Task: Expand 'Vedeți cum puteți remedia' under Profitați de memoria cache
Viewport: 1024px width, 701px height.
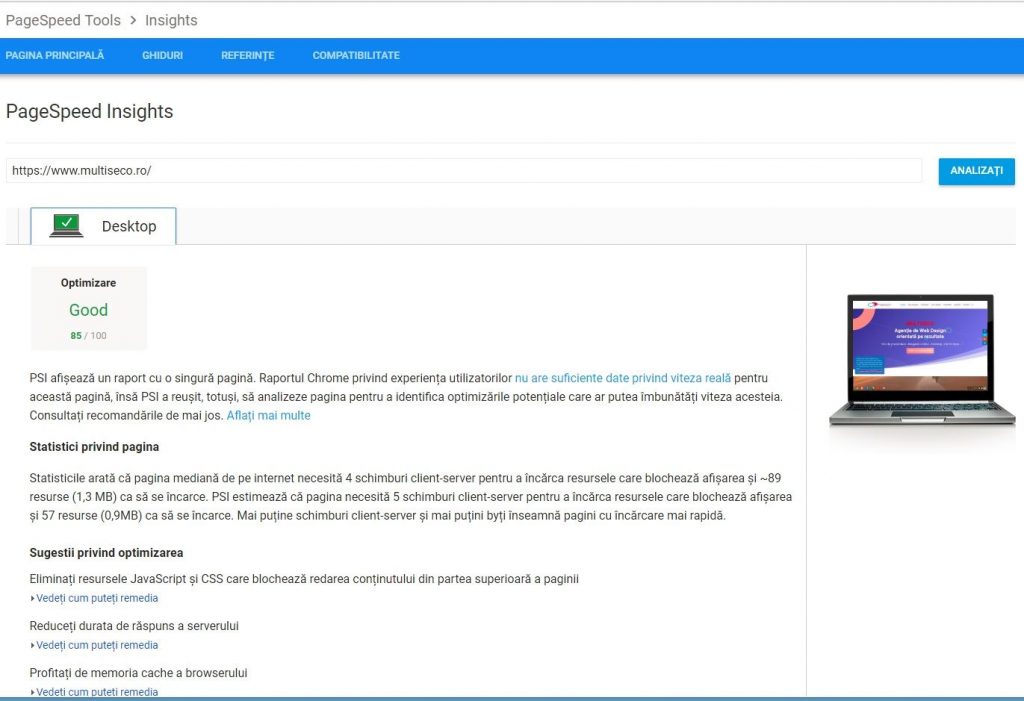Action: coord(95,692)
